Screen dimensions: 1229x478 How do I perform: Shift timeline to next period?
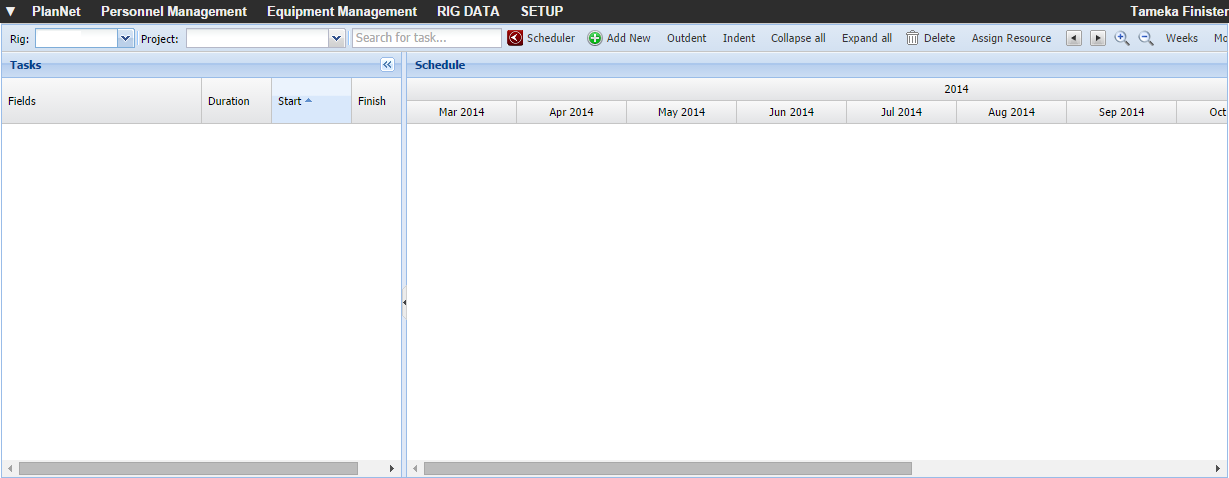click(x=1097, y=38)
